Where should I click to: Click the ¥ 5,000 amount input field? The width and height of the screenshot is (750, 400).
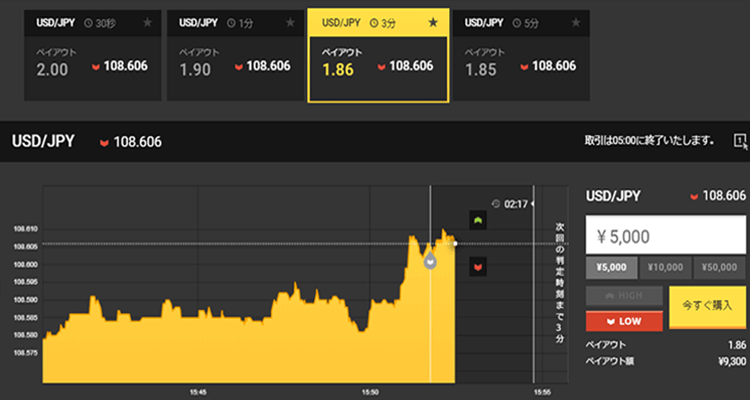[665, 236]
